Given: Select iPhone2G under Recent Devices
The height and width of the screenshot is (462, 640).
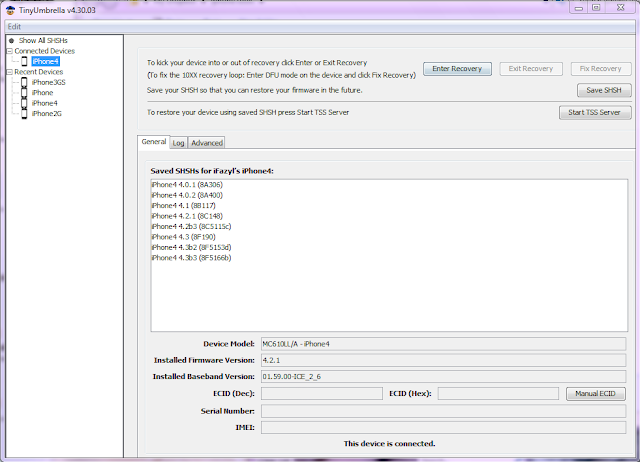Looking at the screenshot, I should coord(47,114).
